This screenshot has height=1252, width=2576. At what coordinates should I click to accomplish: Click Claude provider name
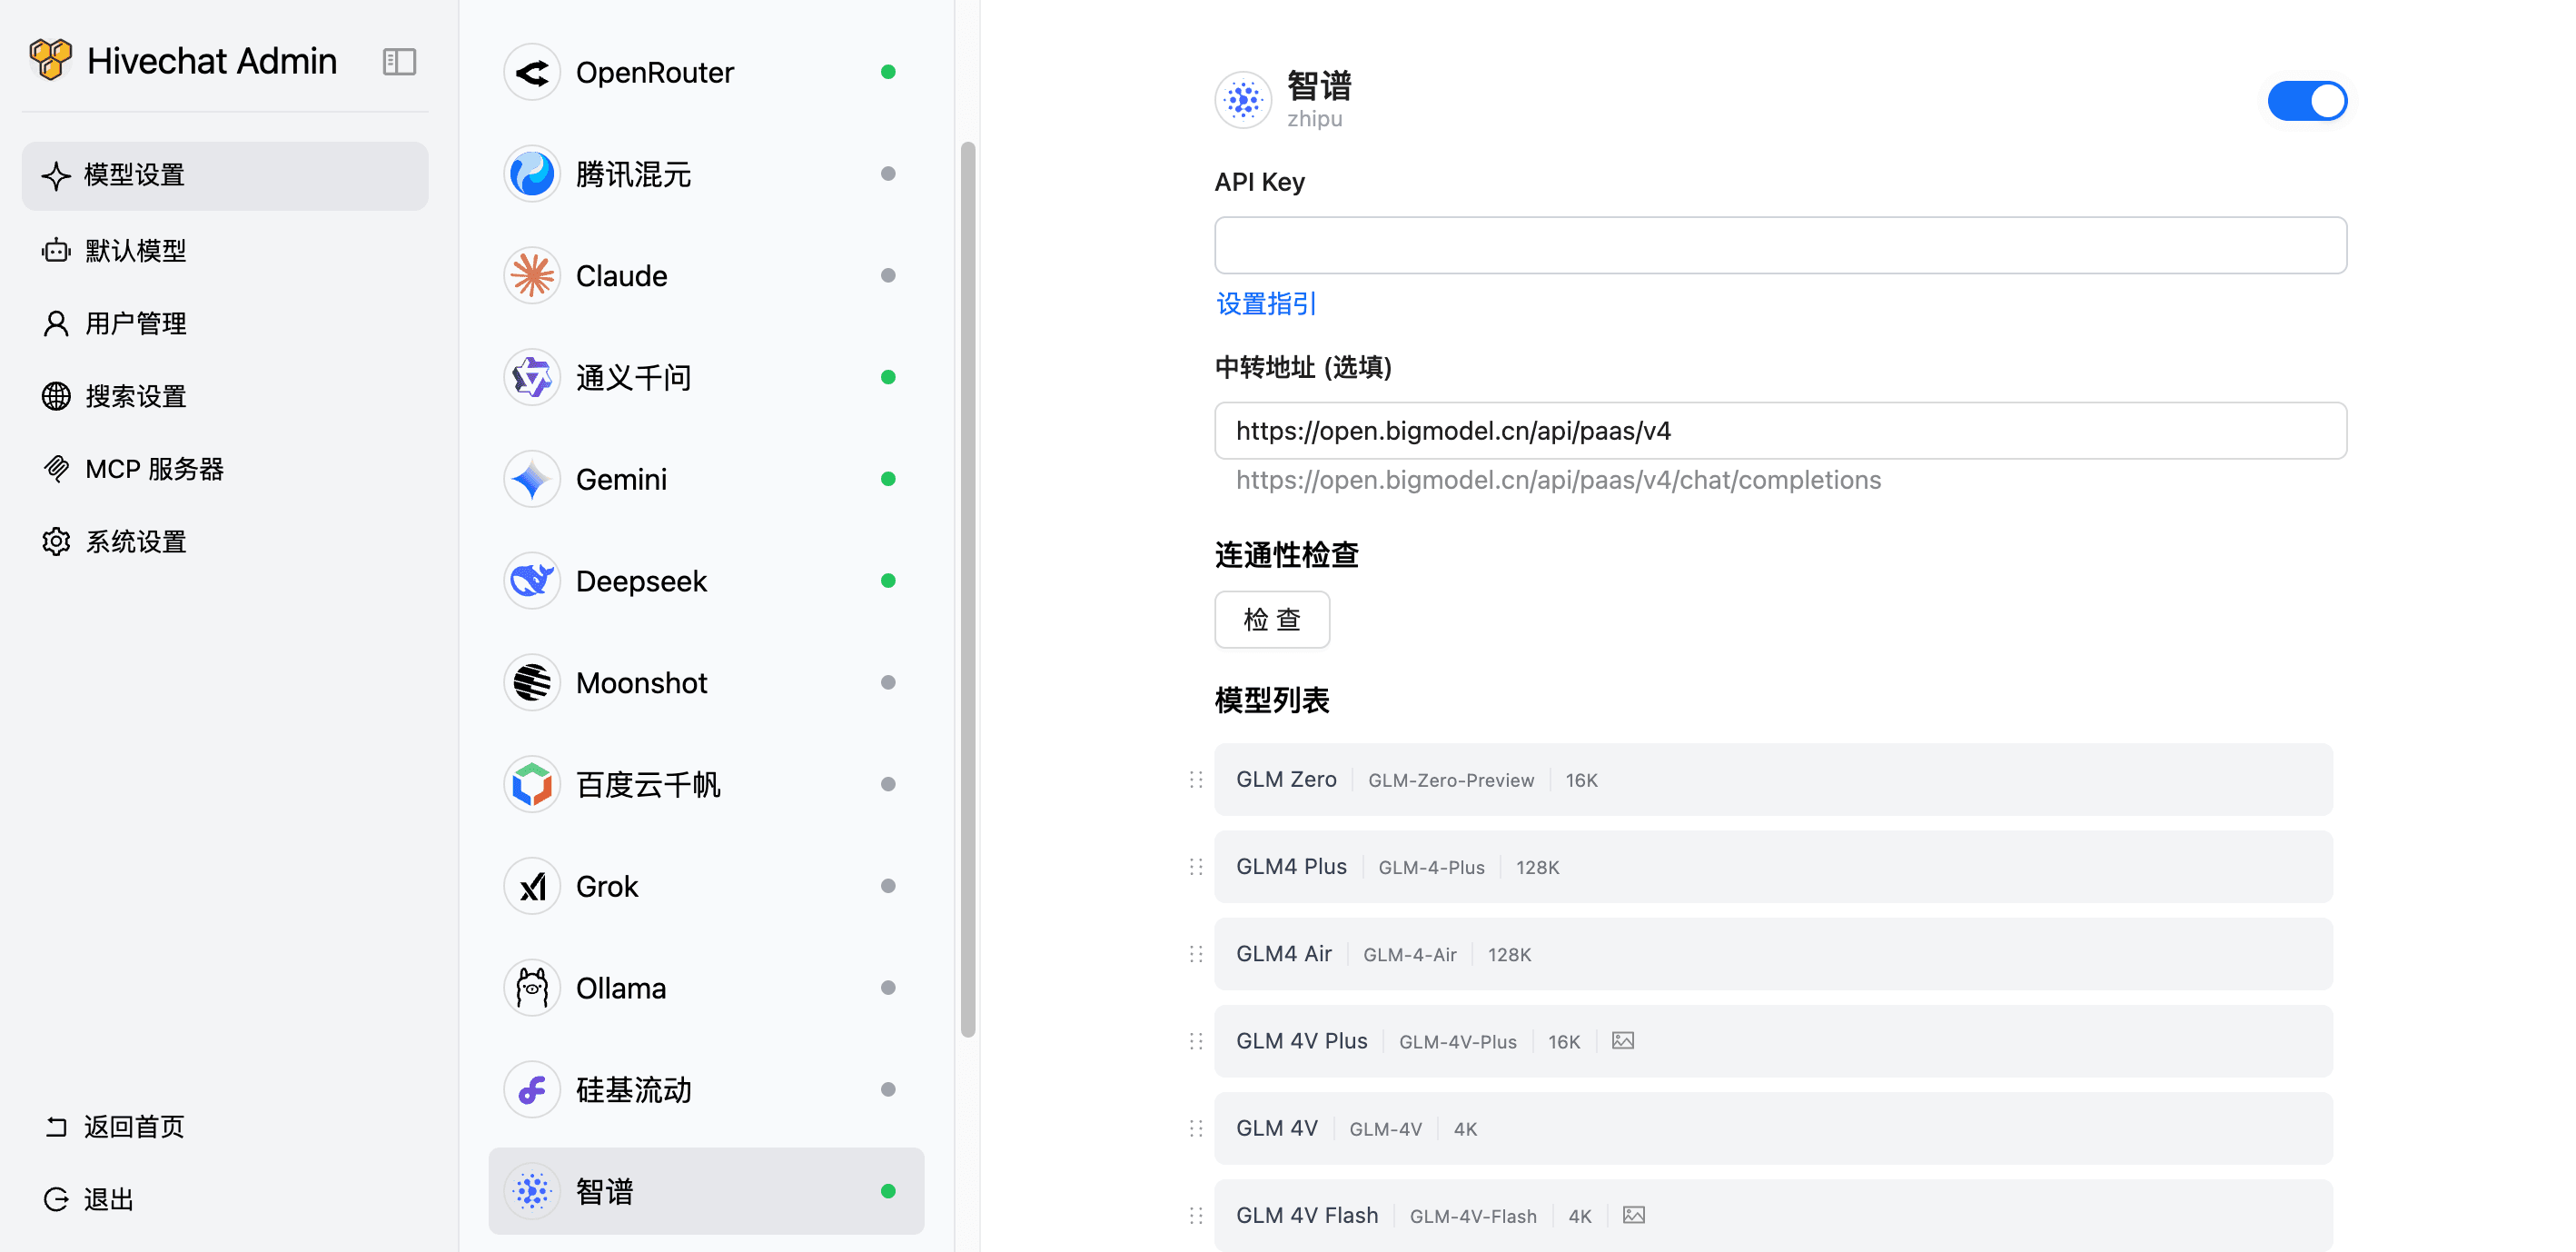tap(622, 276)
